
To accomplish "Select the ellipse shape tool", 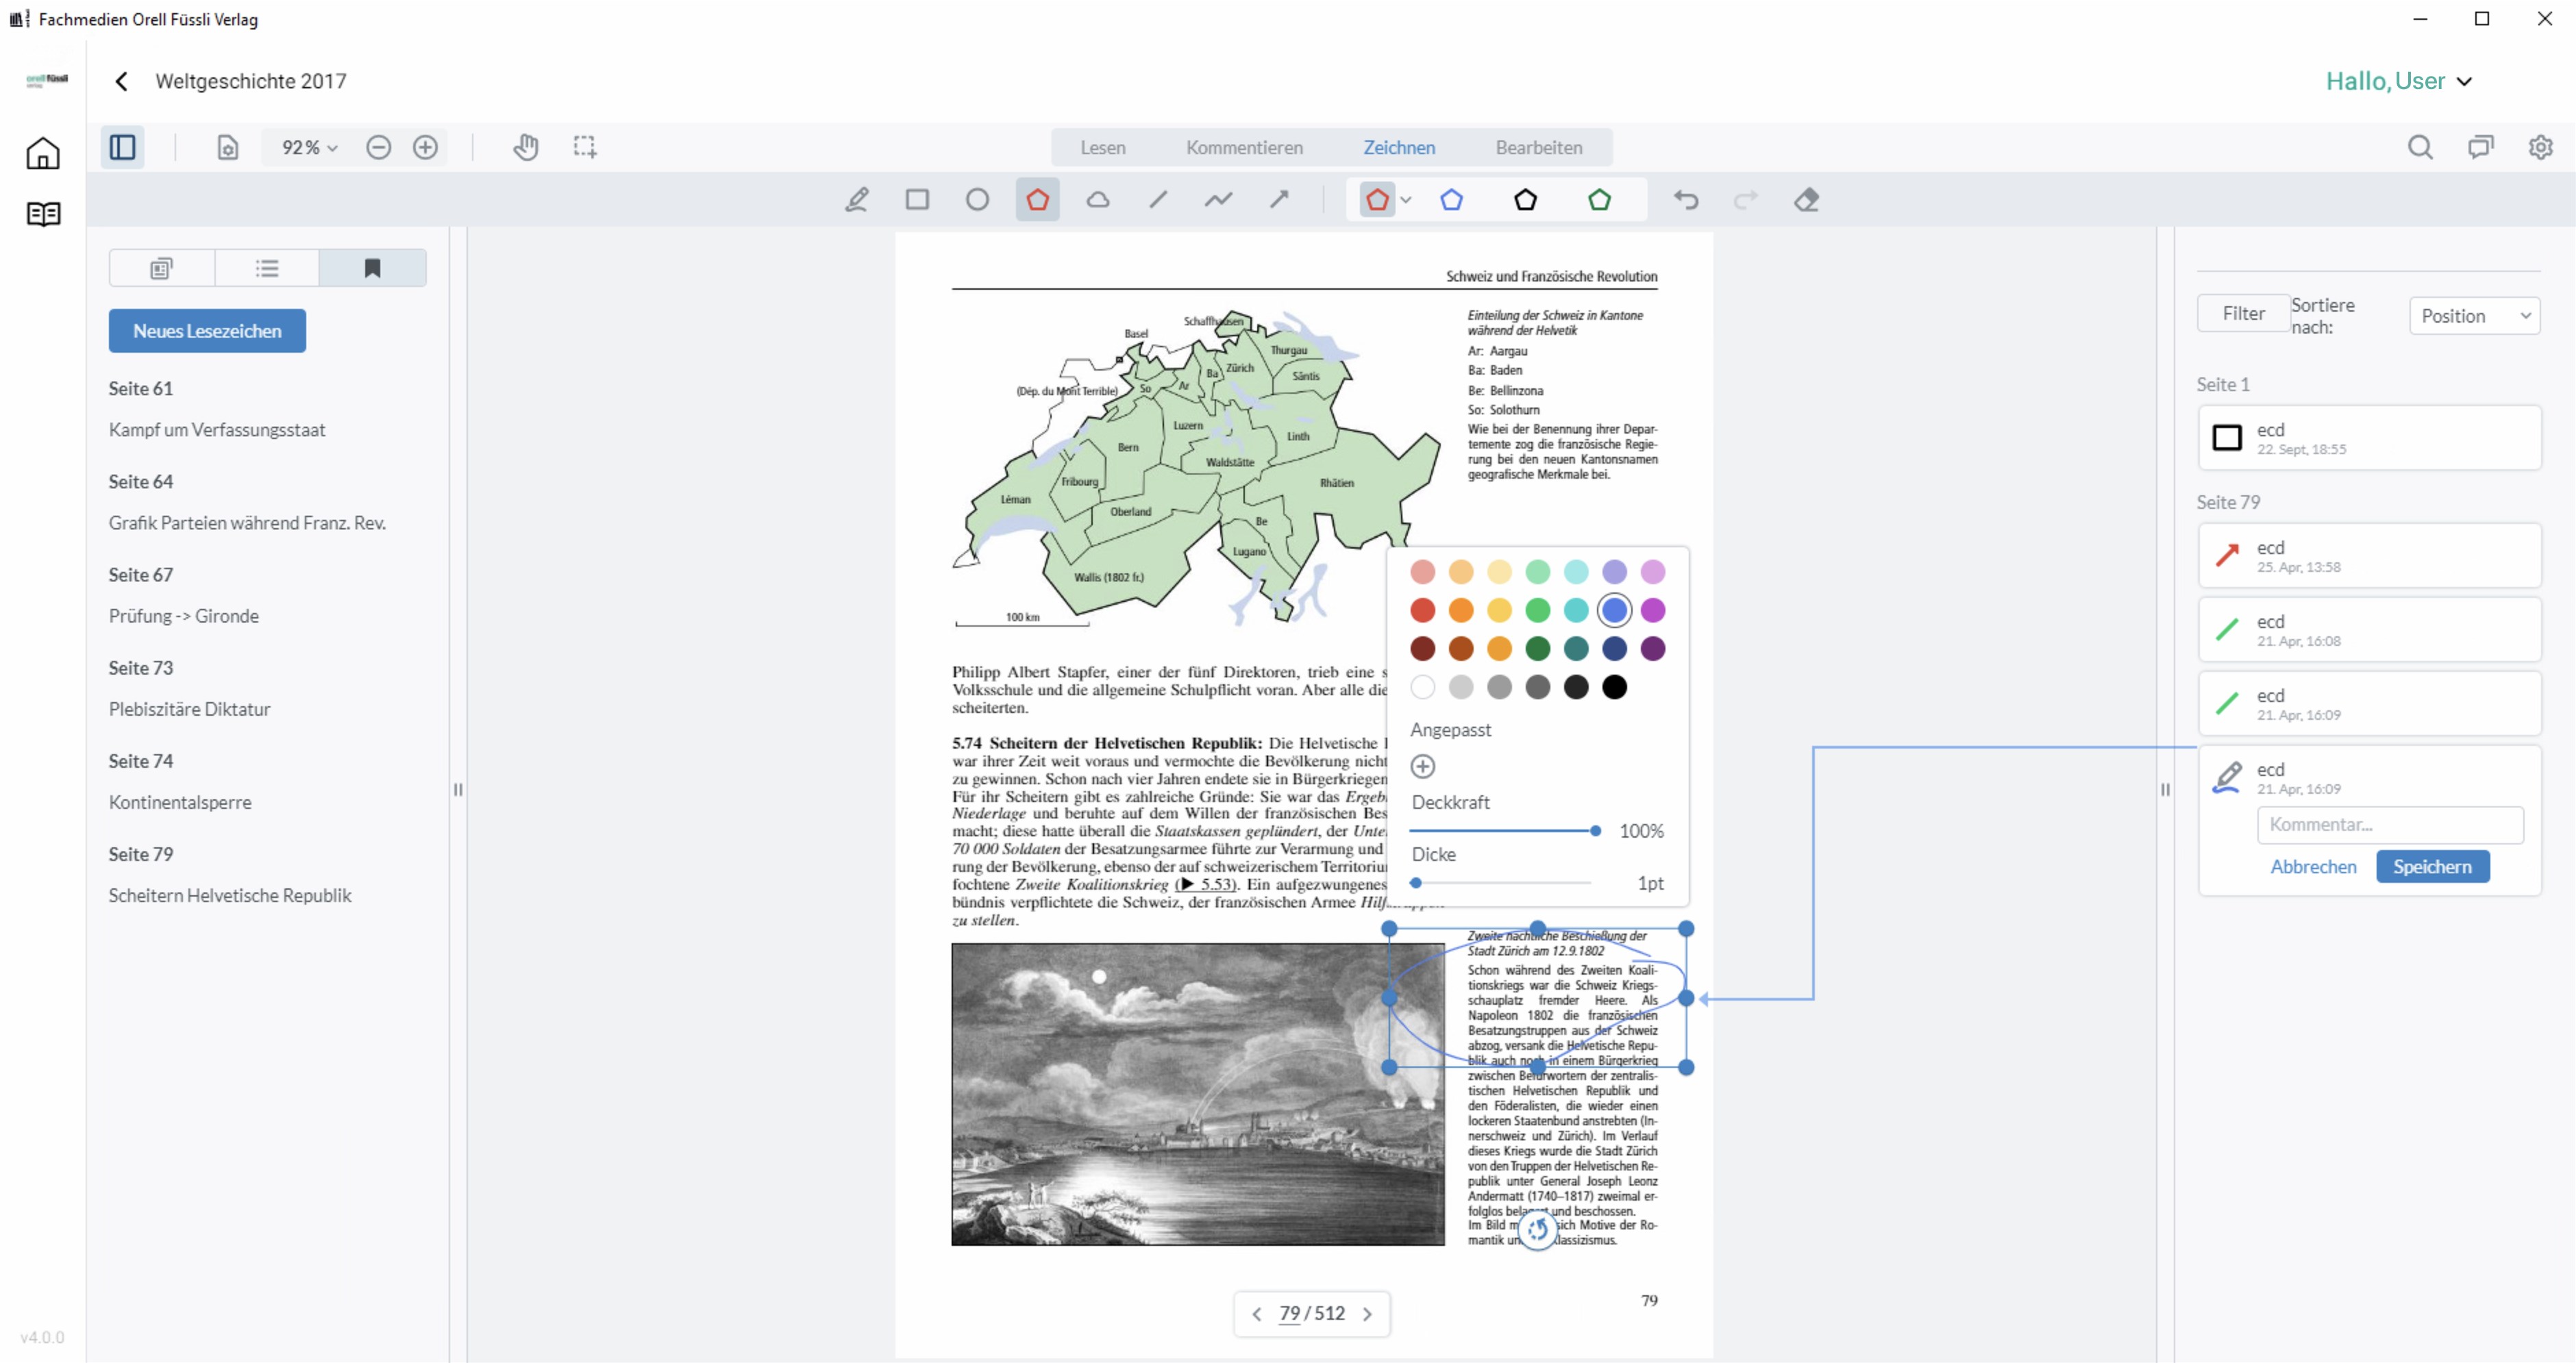I will (x=977, y=200).
